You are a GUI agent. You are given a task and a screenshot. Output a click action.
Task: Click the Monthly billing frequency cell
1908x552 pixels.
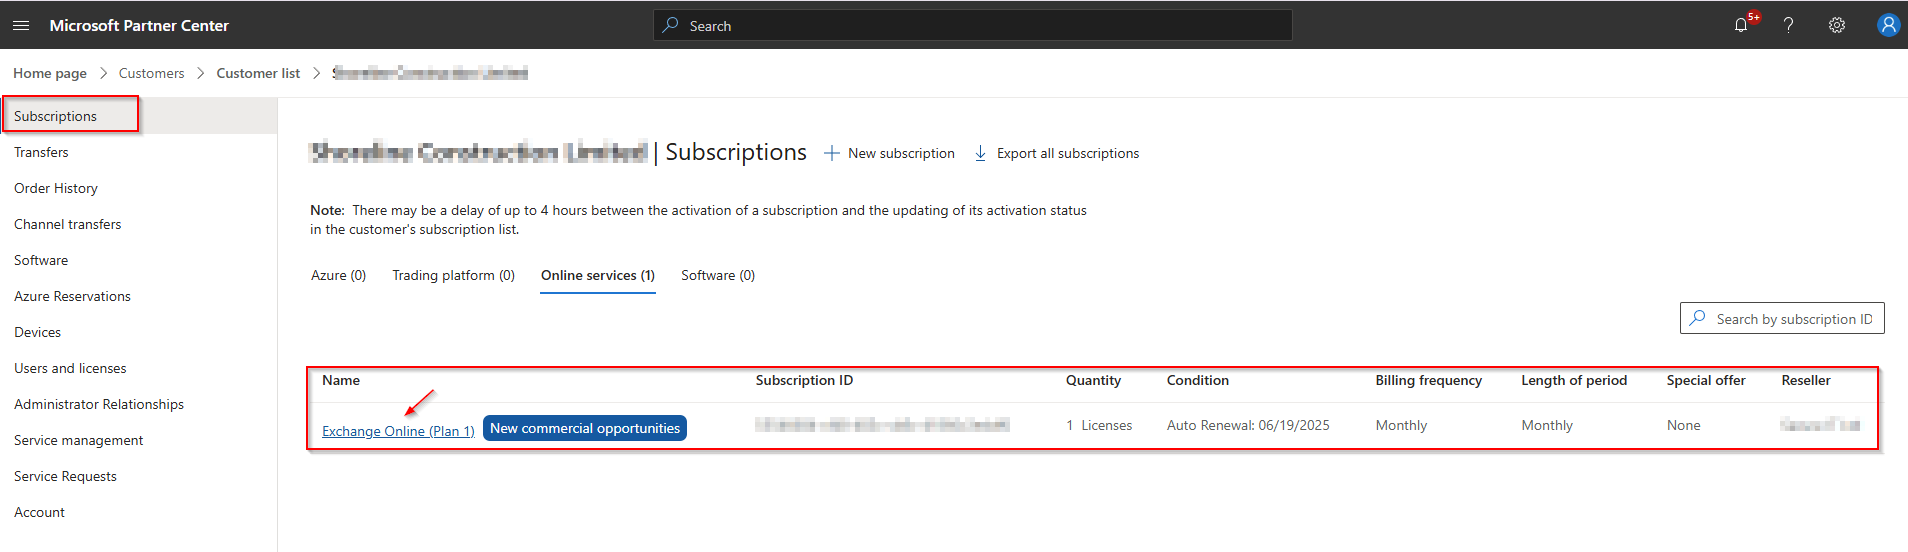[1401, 425]
